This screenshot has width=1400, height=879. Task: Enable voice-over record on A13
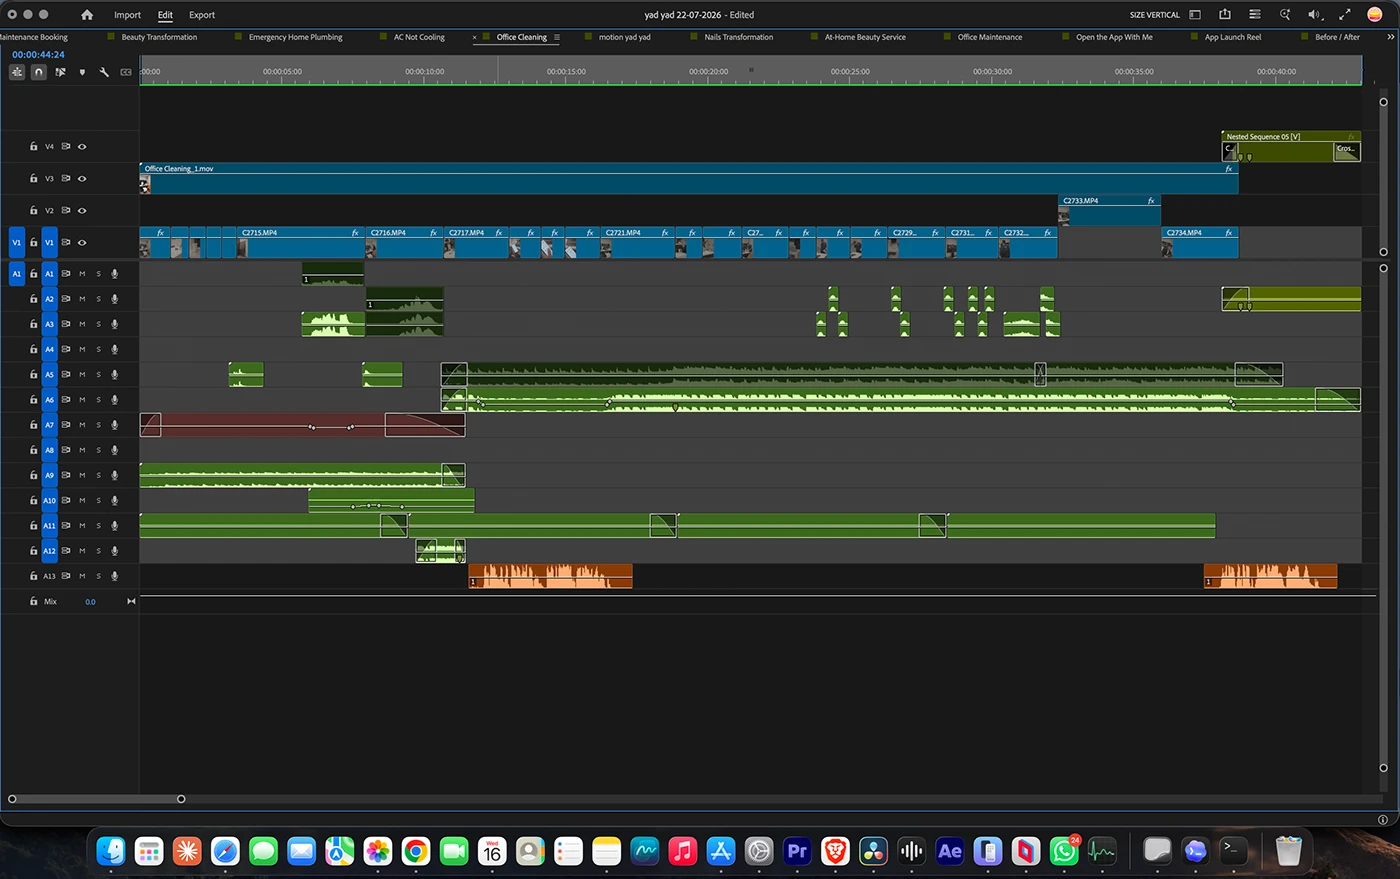coord(114,576)
